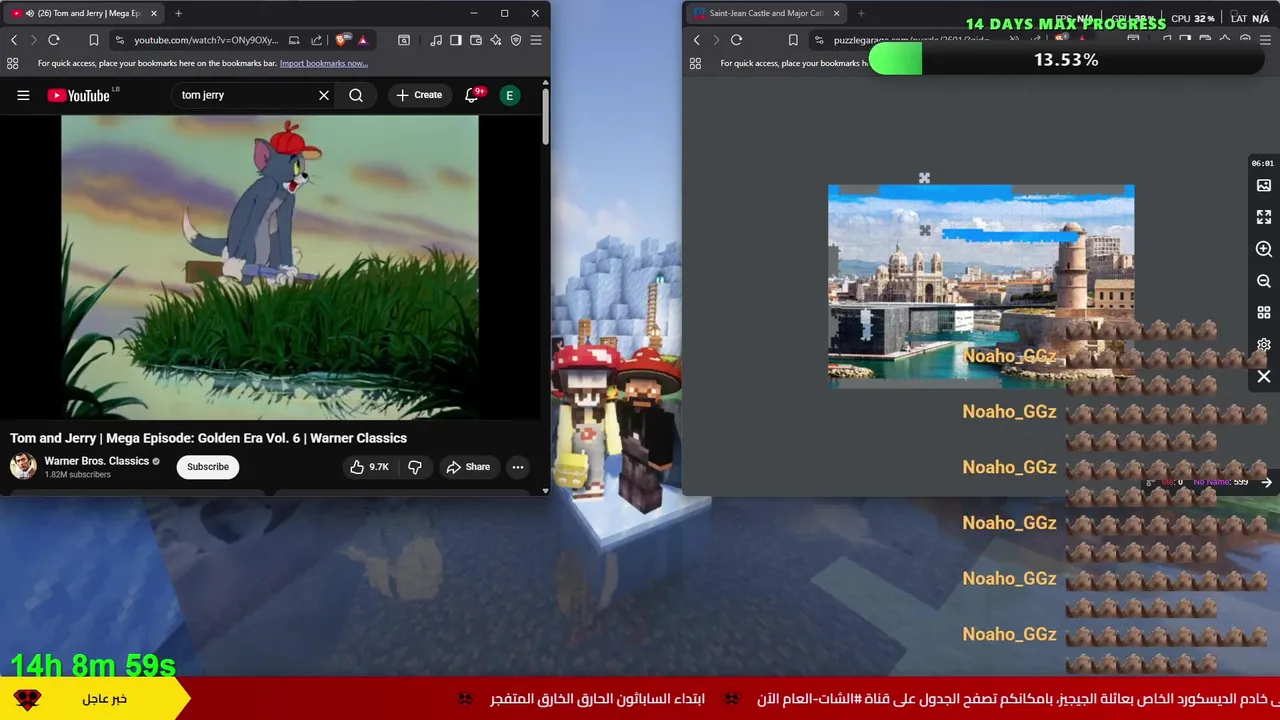Screen dimensions: 1280x720
Task: Click the share icon in YouTube address bar
Action: pos(317,40)
